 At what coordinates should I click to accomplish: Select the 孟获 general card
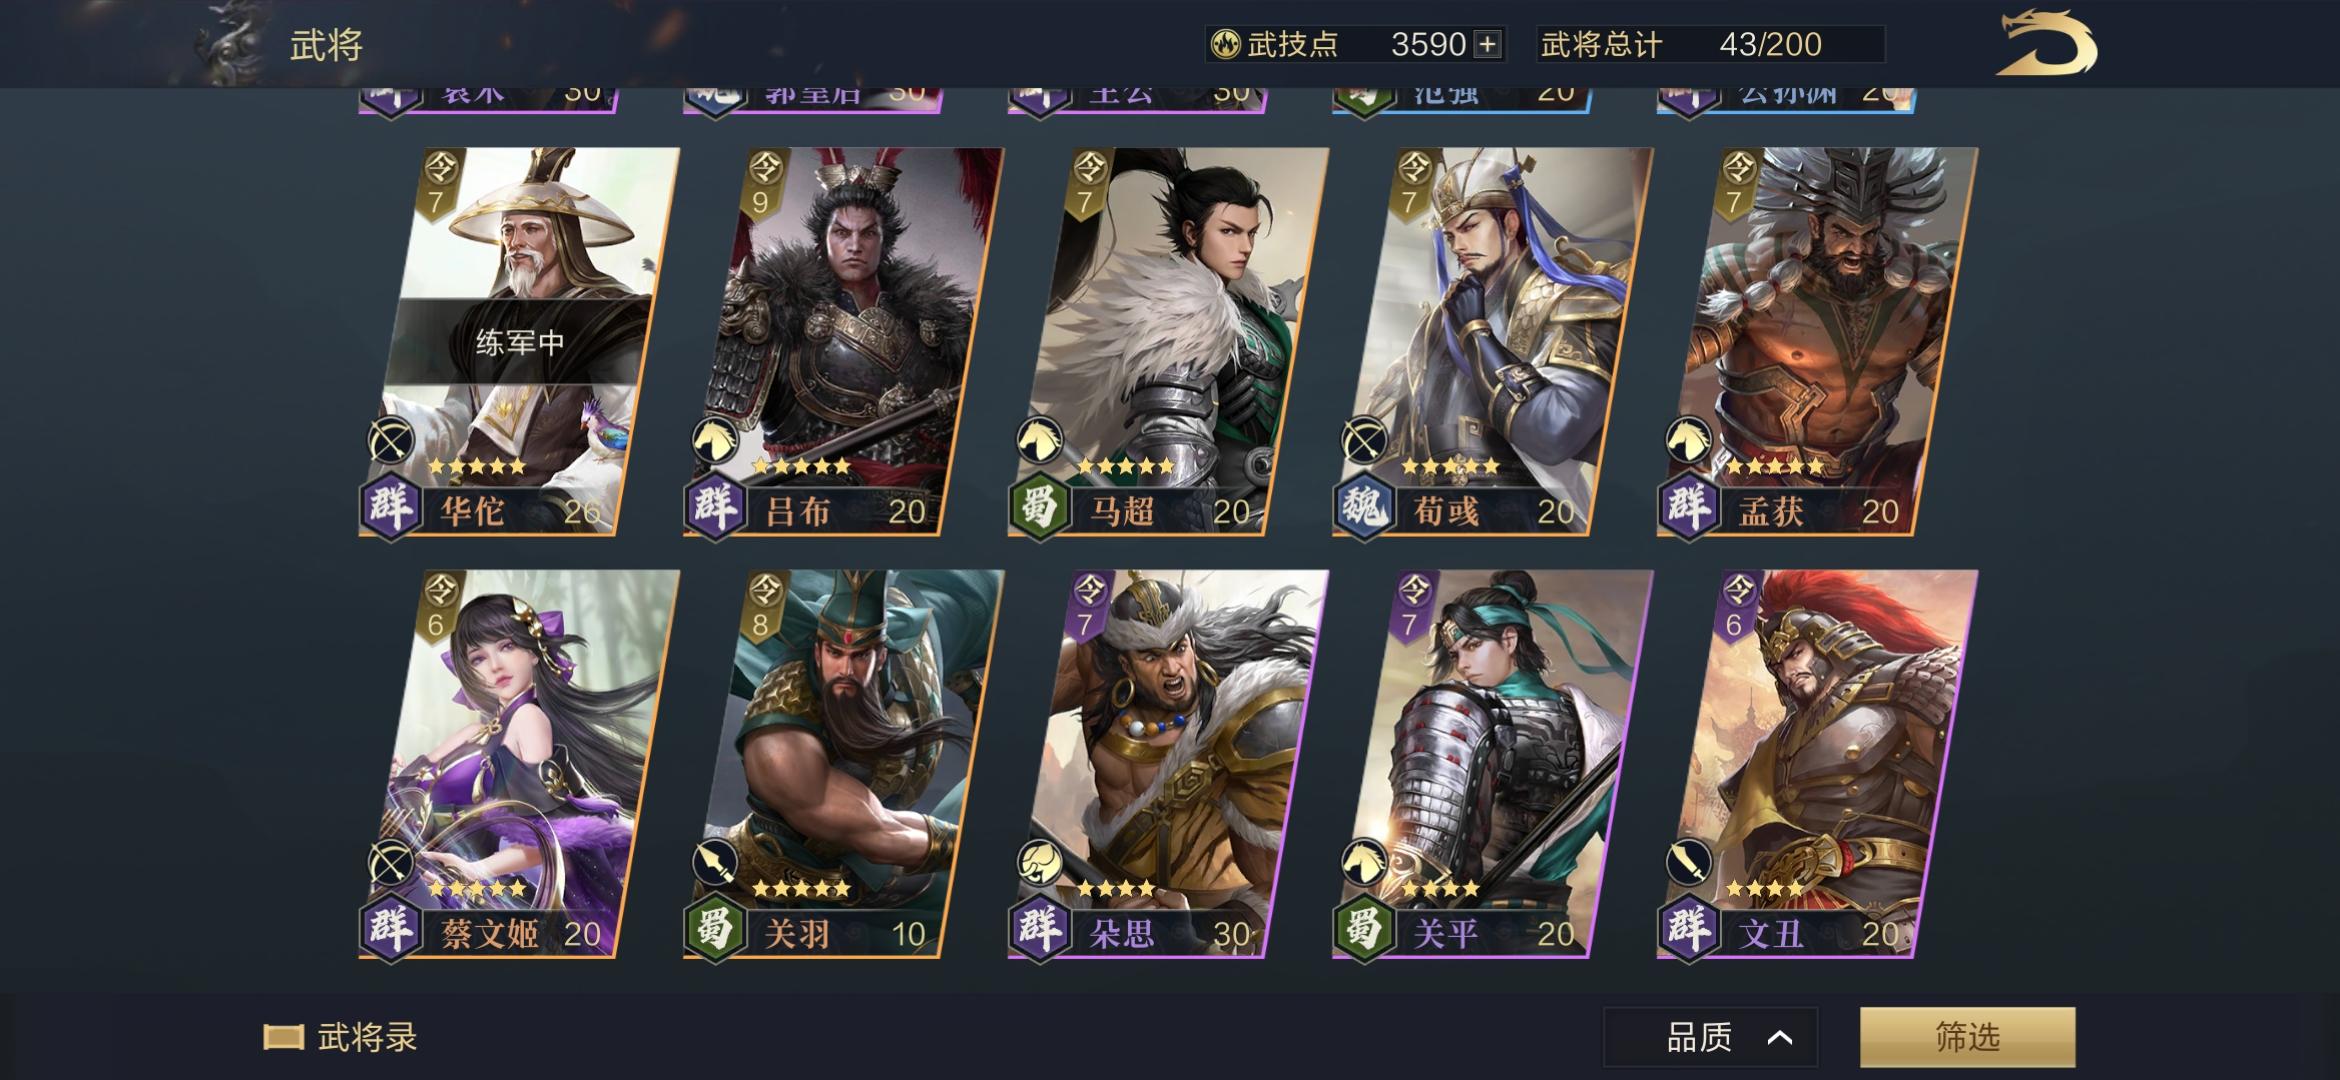click(x=1817, y=341)
